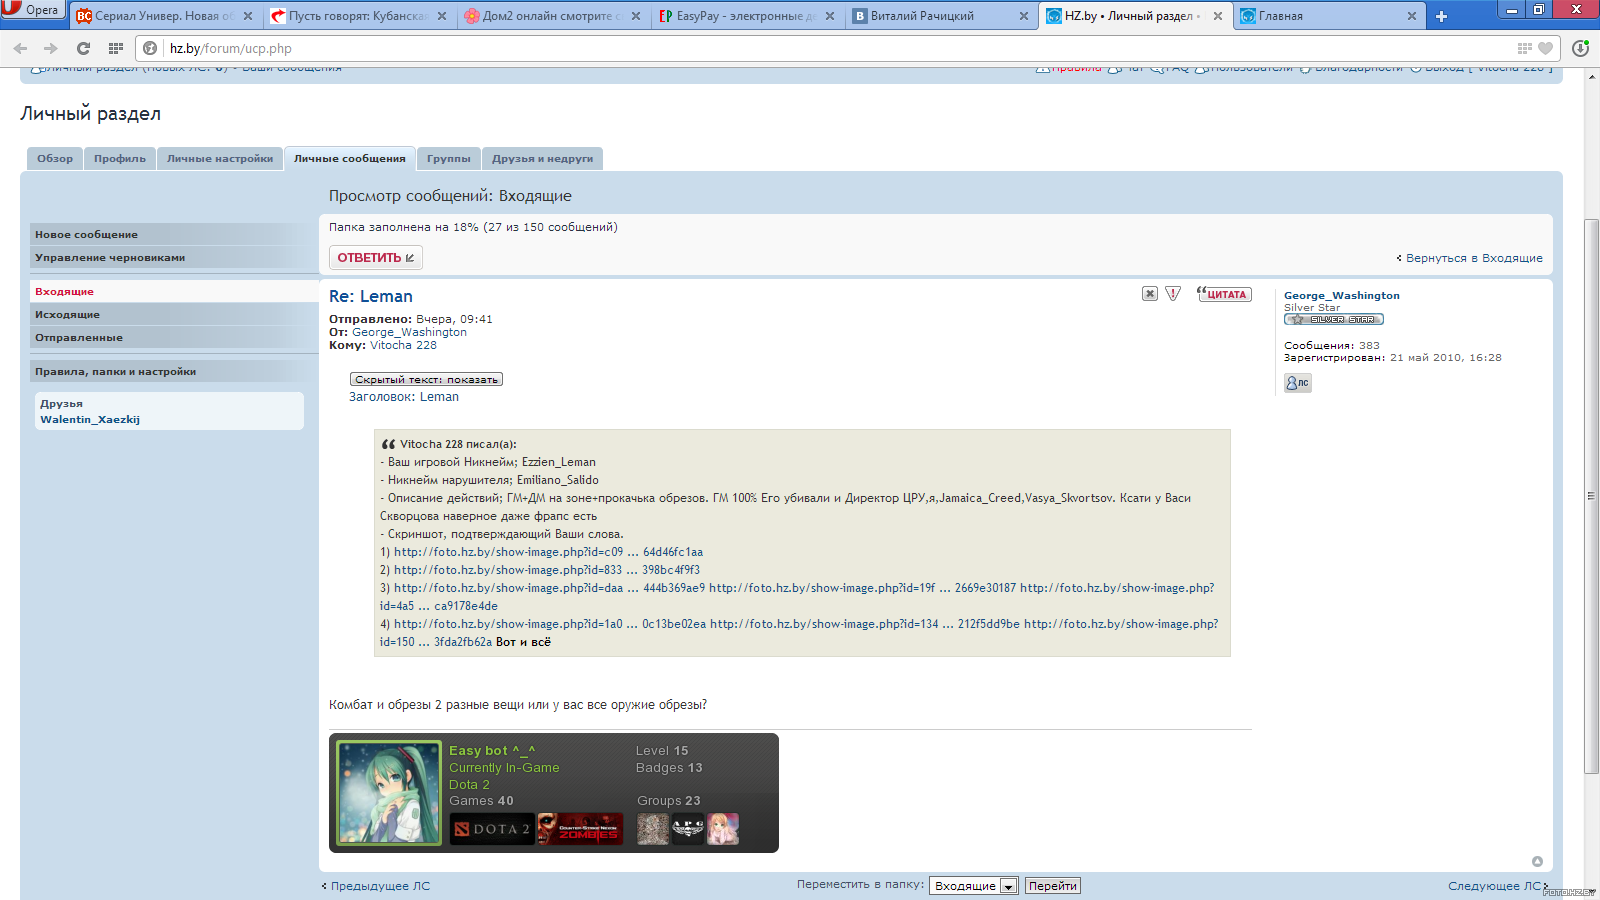Click Новое сообщение in the sidebar
Viewport: 1600px width, 900px height.
(x=174, y=234)
